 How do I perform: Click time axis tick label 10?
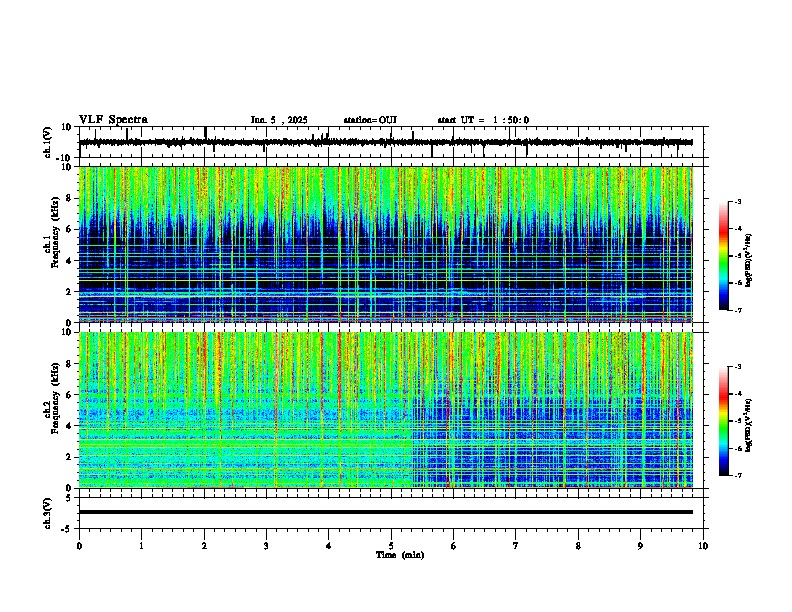(x=703, y=546)
